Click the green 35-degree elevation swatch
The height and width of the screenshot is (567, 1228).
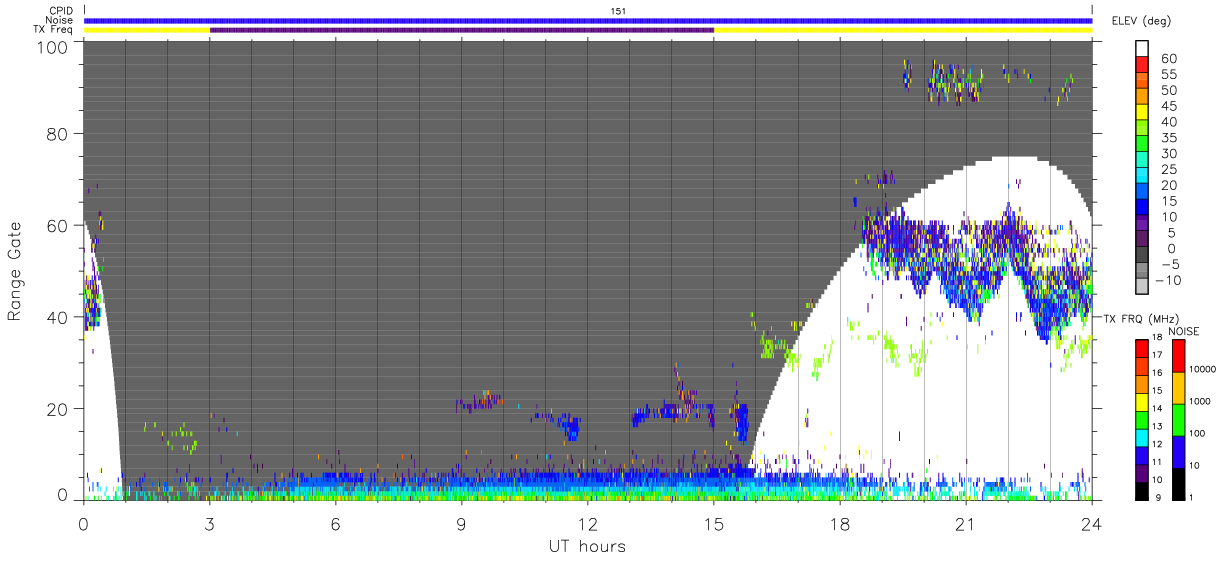(1142, 145)
